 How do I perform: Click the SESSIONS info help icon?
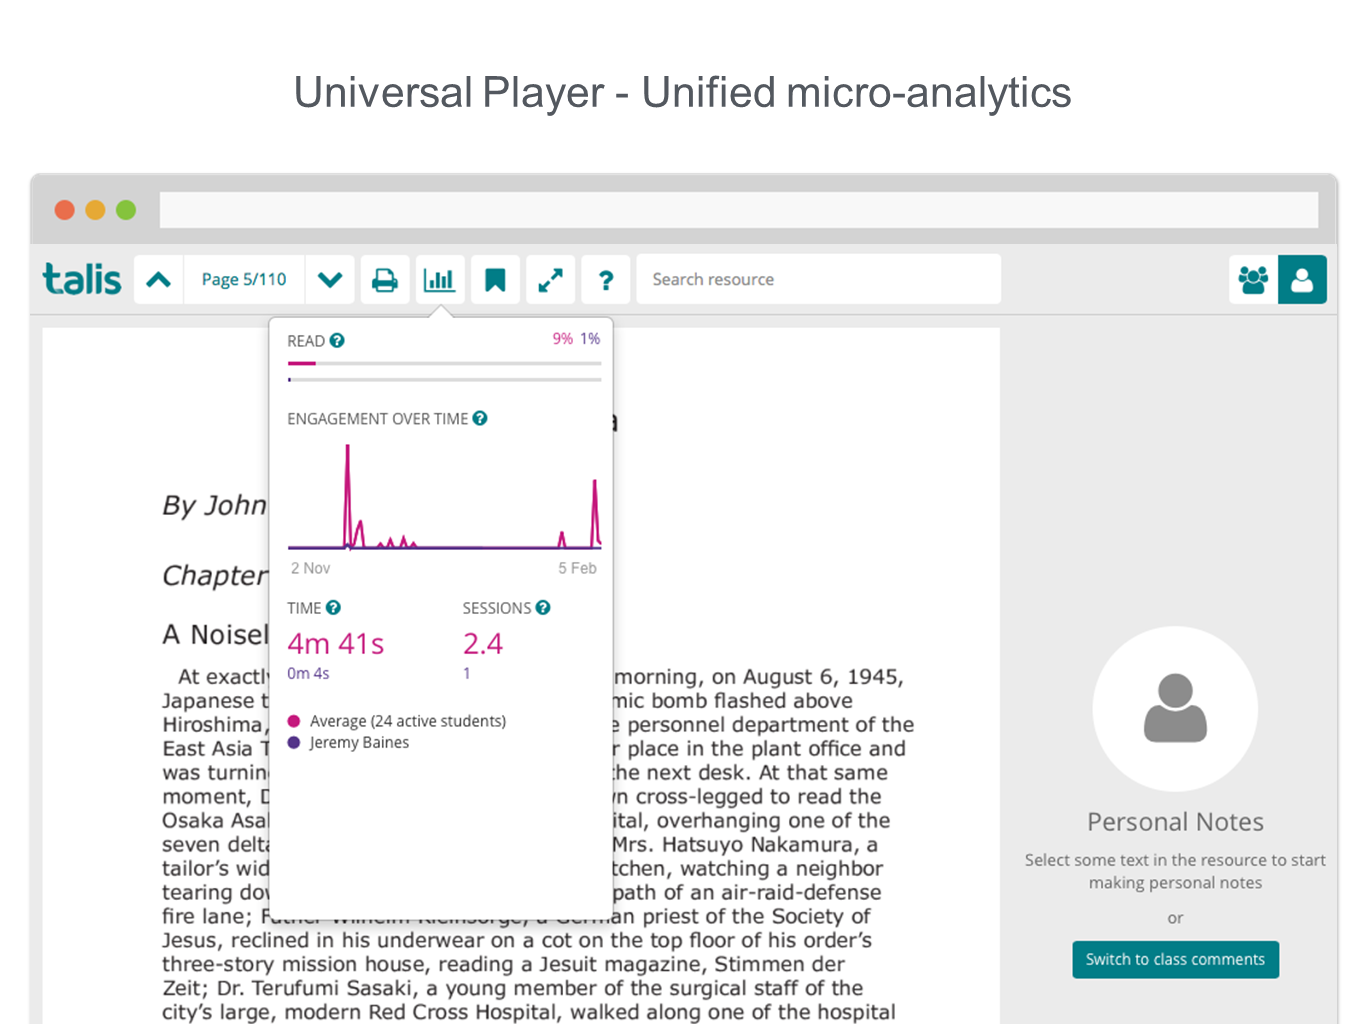tap(543, 608)
